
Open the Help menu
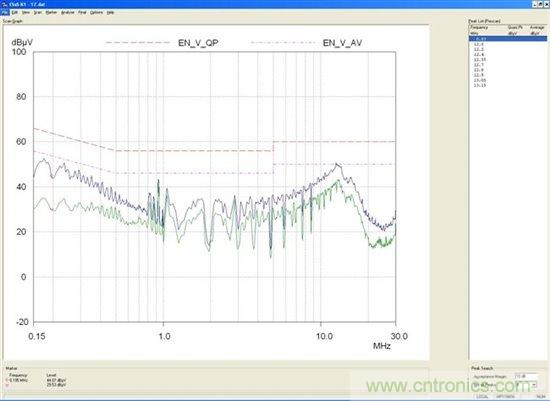point(110,12)
